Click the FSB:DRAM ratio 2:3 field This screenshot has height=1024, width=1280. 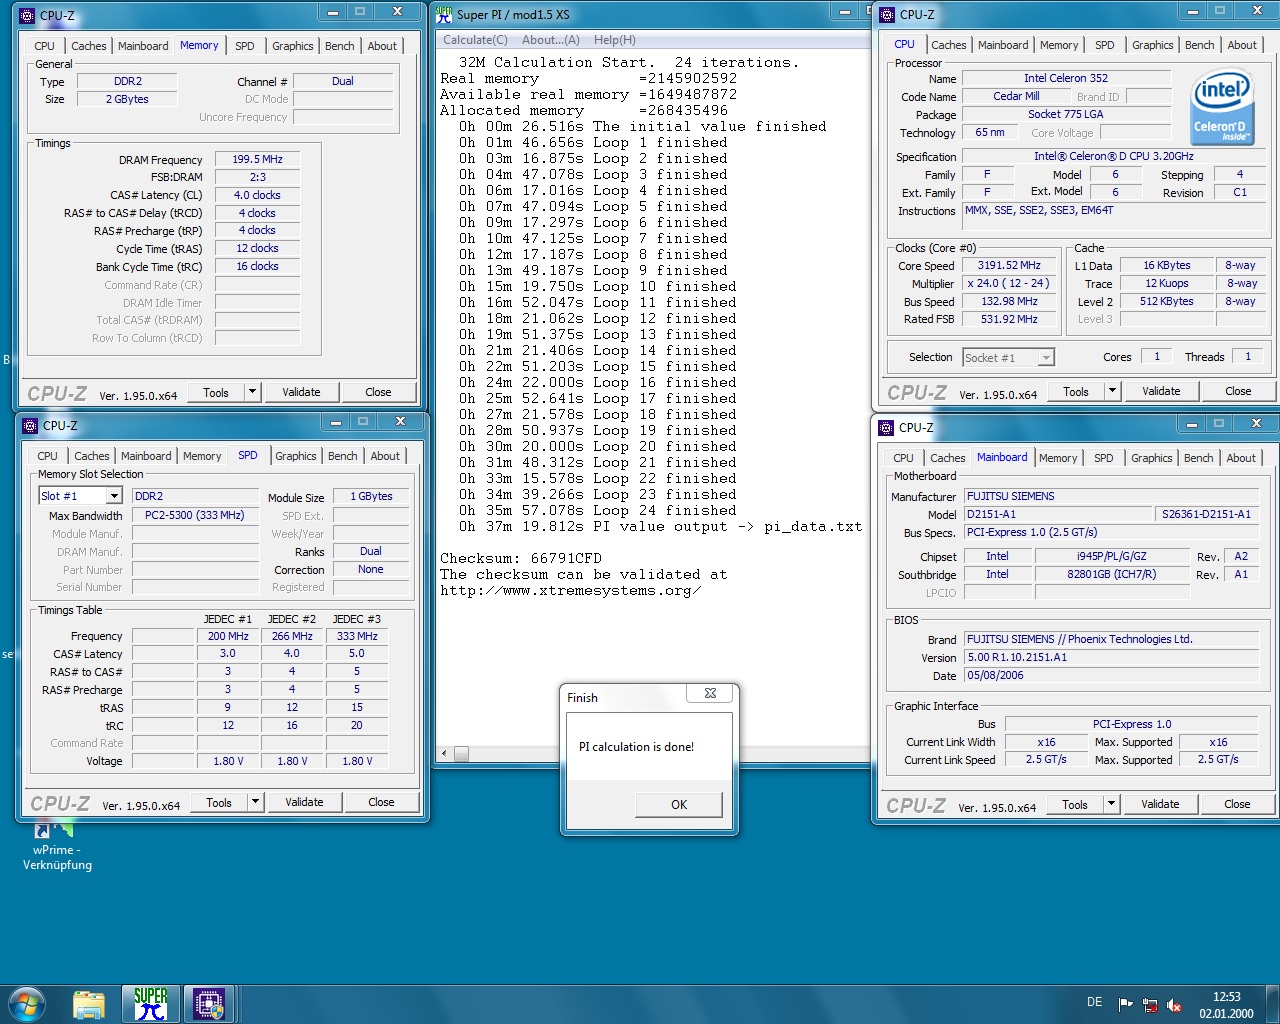pos(257,177)
